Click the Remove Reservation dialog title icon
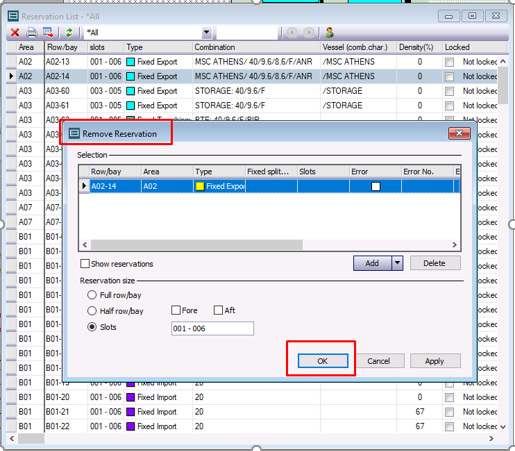 74,134
